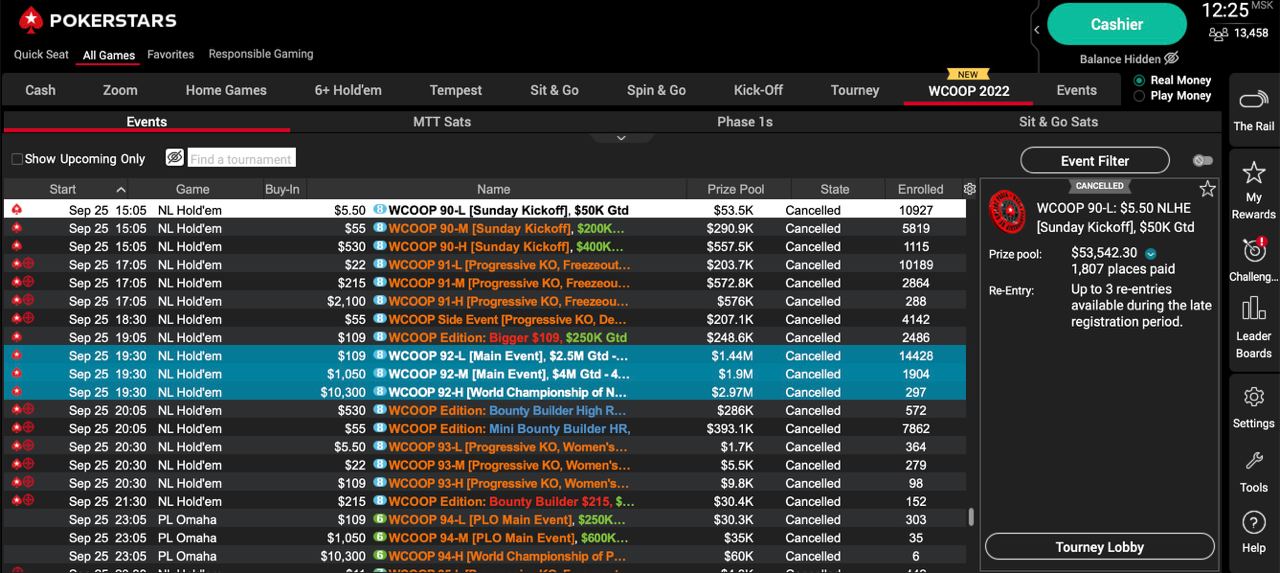This screenshot has height=573, width=1280.
Task: Click KO target icon on WCOOP 93-L row
Action: (x=28, y=447)
